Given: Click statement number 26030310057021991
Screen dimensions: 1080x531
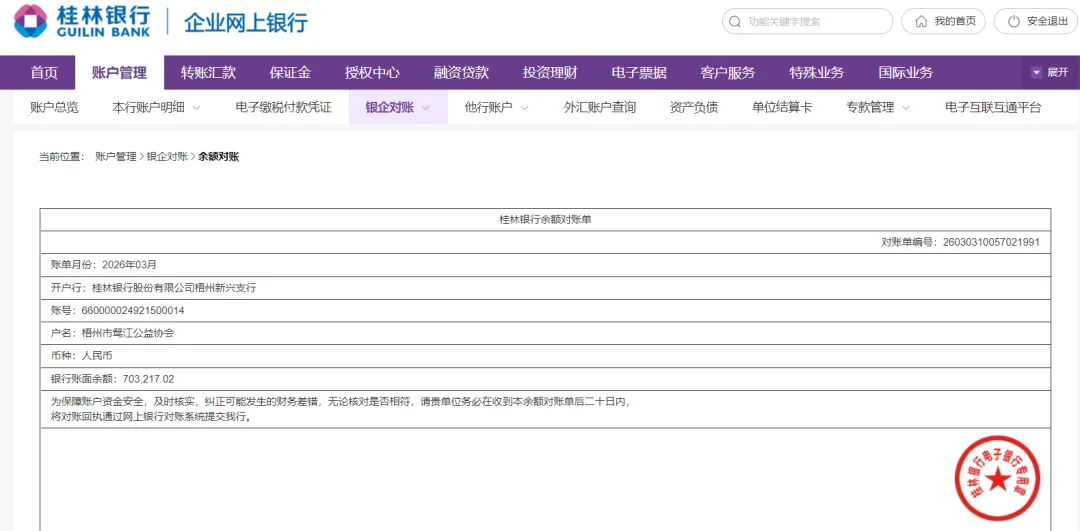Looking at the screenshot, I should pyautogui.click(x=991, y=242).
